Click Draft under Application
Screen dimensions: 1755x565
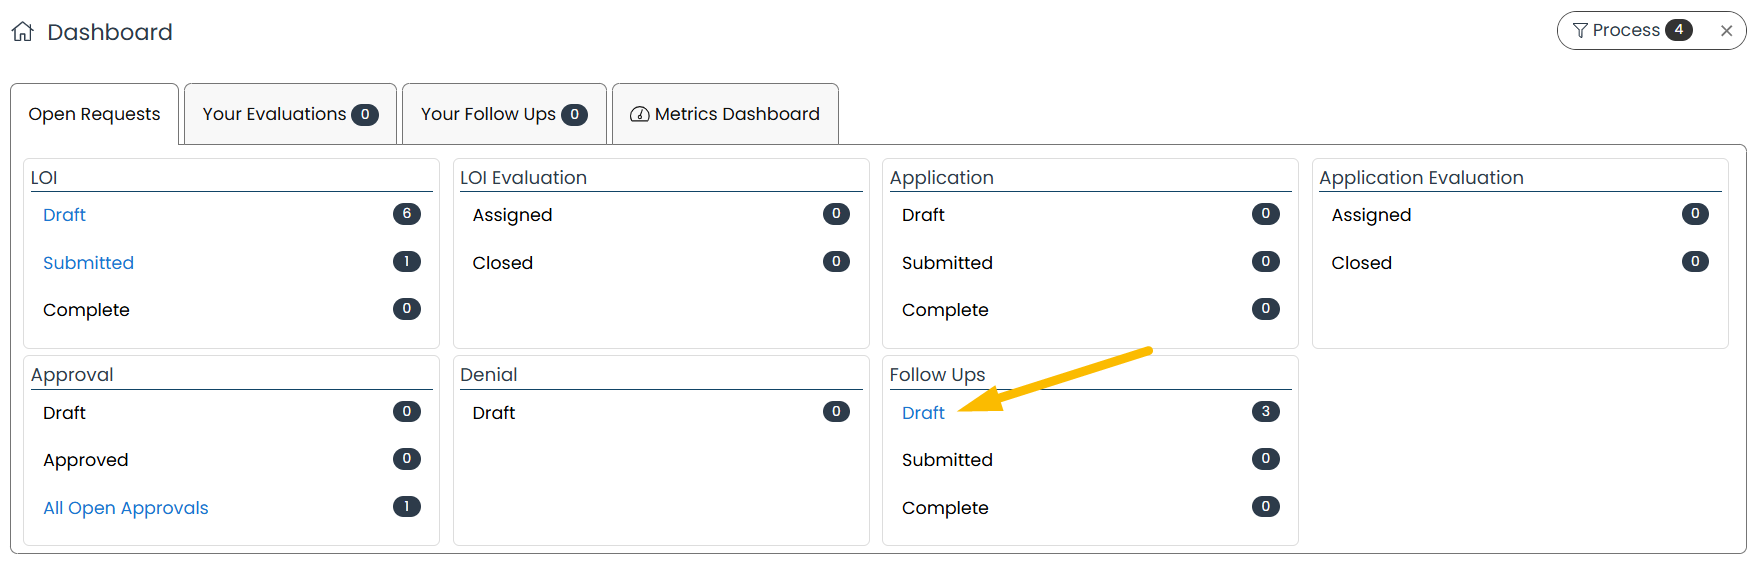pos(923,215)
